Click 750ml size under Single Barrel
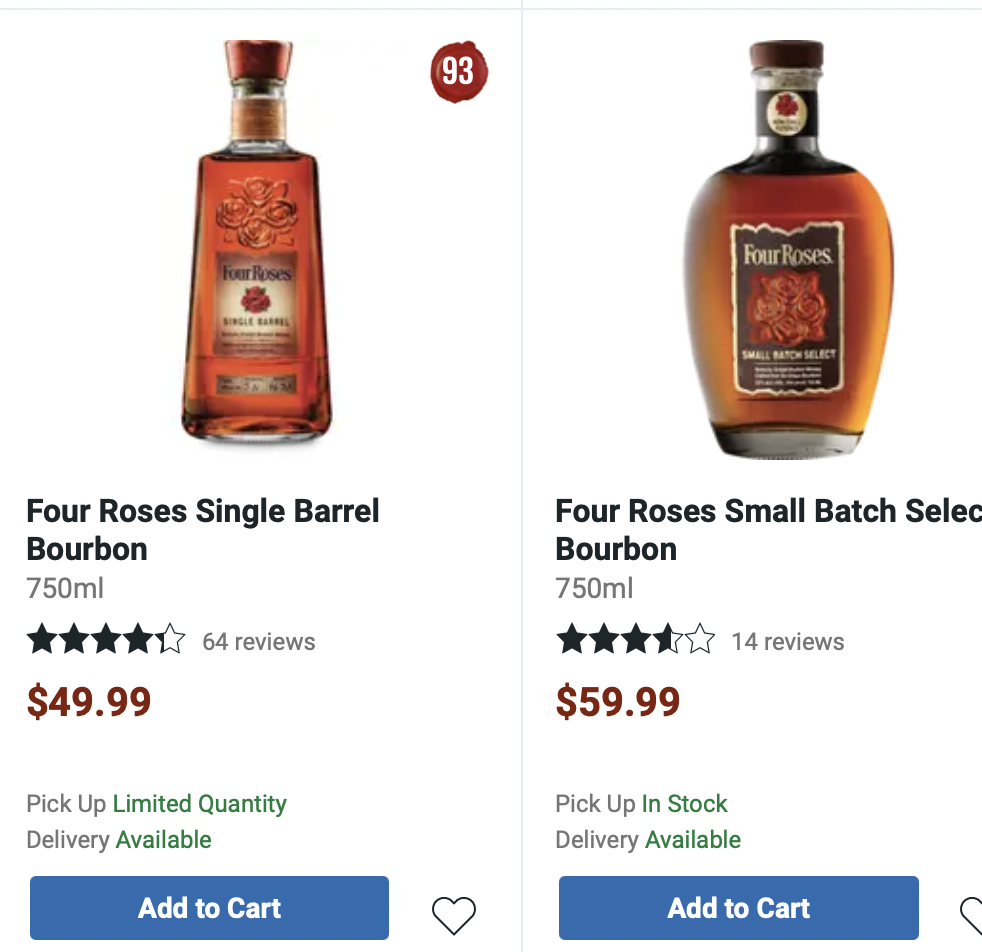 click(x=65, y=589)
